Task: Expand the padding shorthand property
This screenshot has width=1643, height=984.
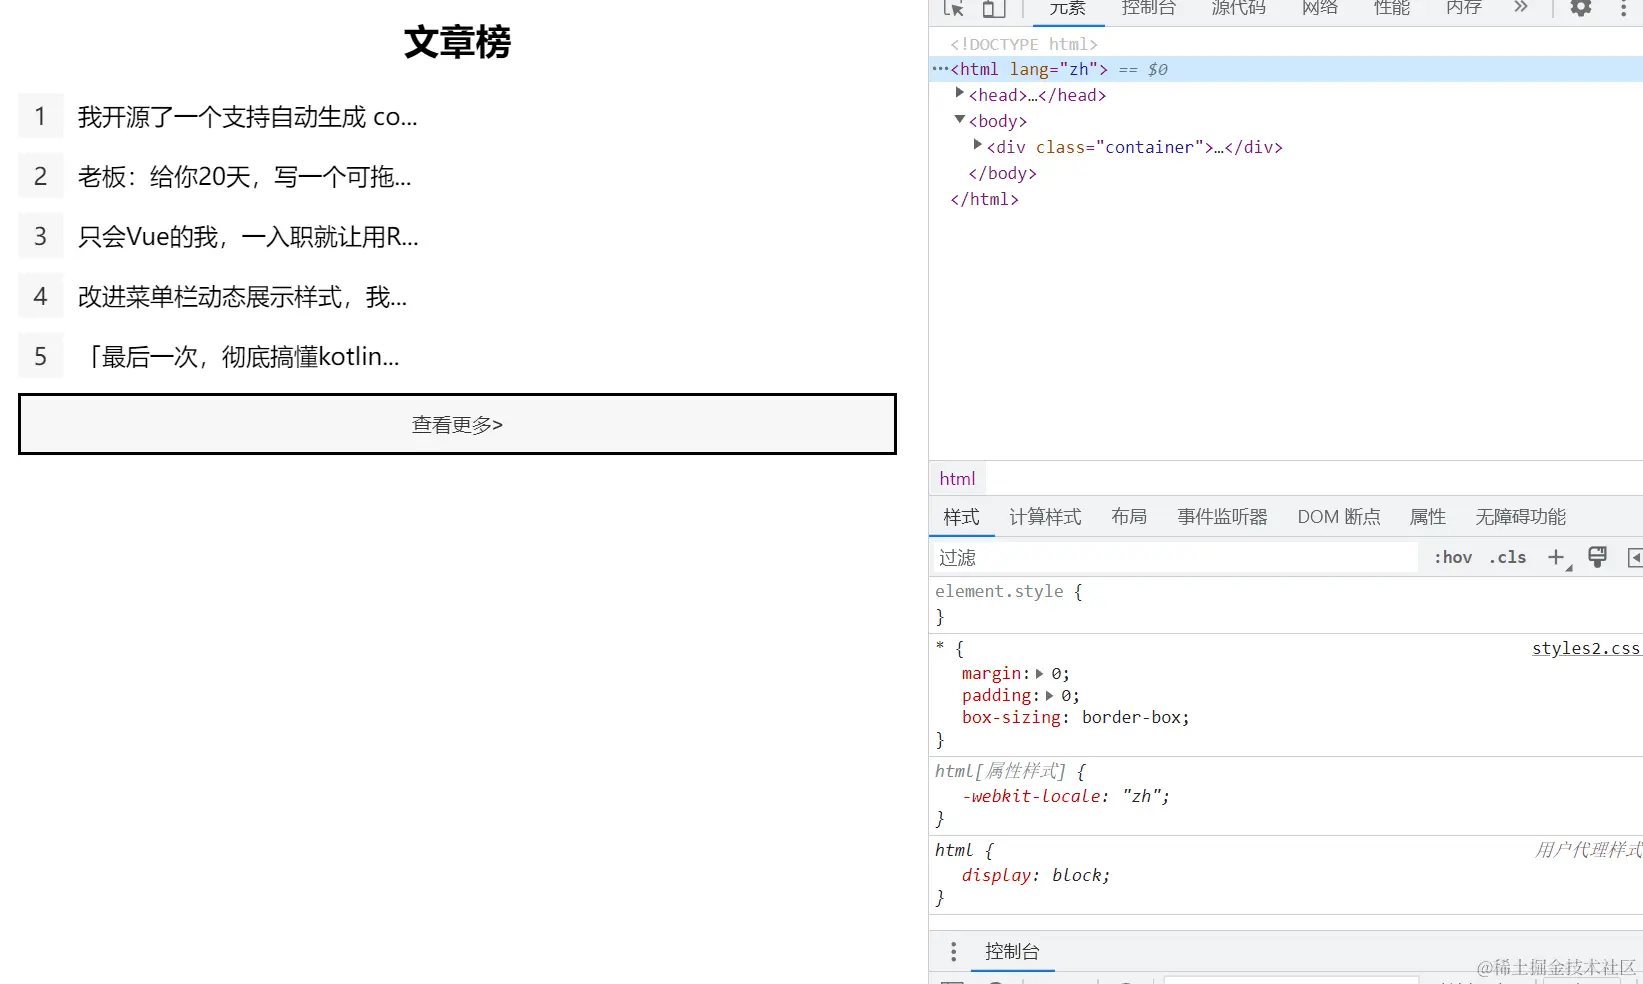Action: pos(1050,696)
